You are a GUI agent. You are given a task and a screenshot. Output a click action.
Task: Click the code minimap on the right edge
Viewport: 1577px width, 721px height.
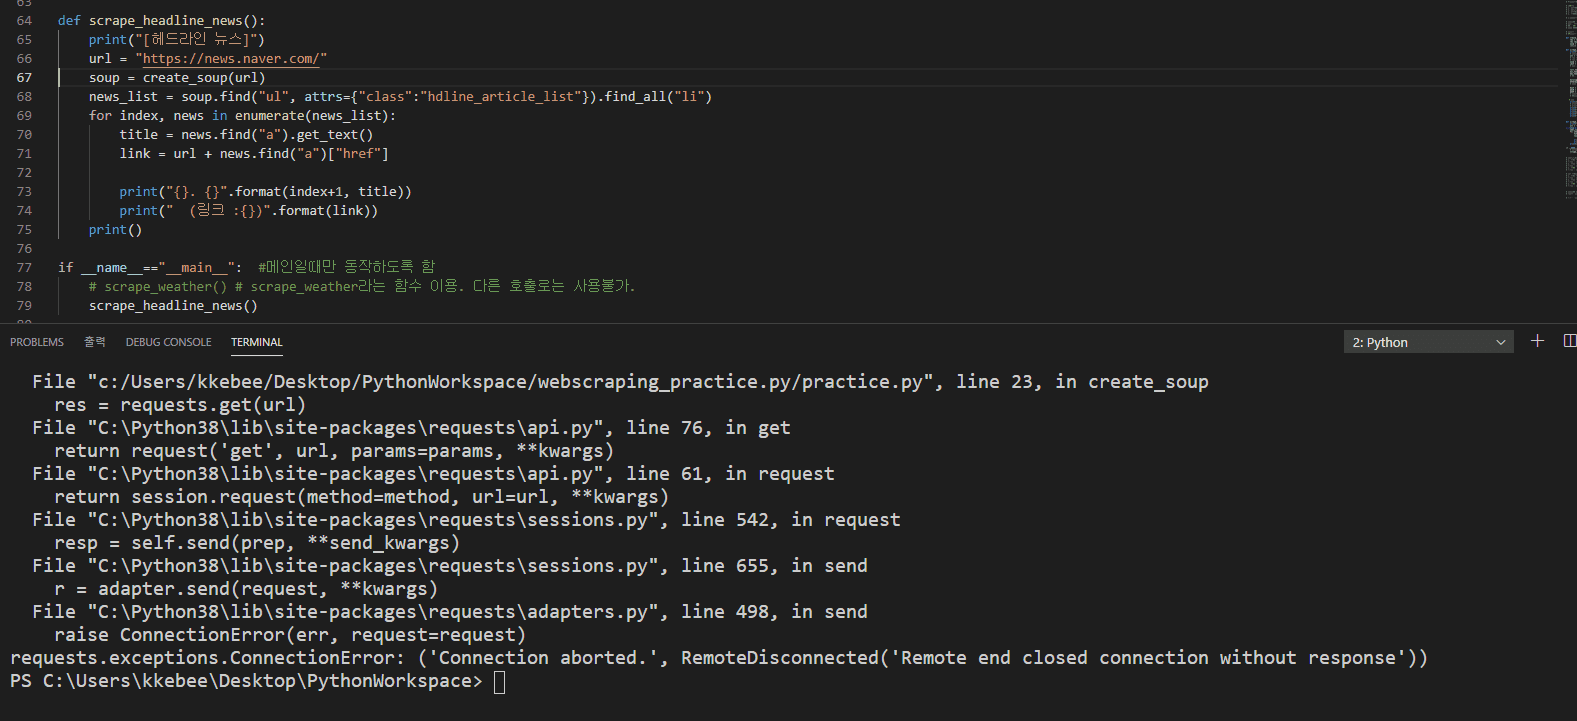1569,100
